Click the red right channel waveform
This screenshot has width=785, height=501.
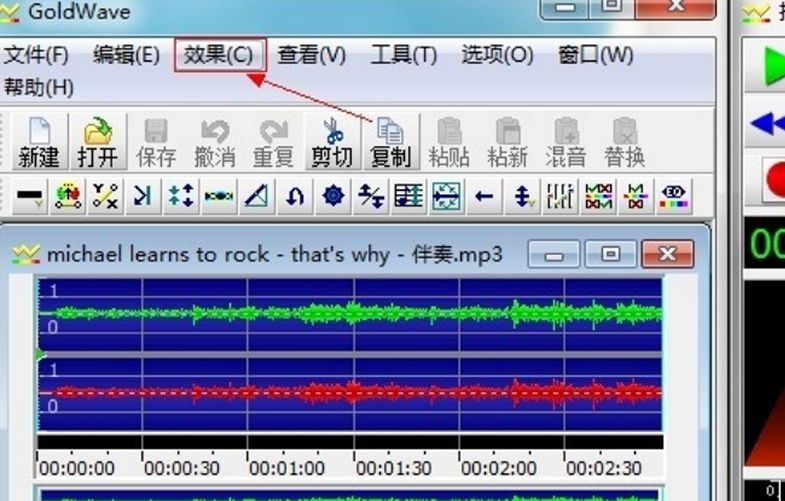pyautogui.click(x=350, y=393)
